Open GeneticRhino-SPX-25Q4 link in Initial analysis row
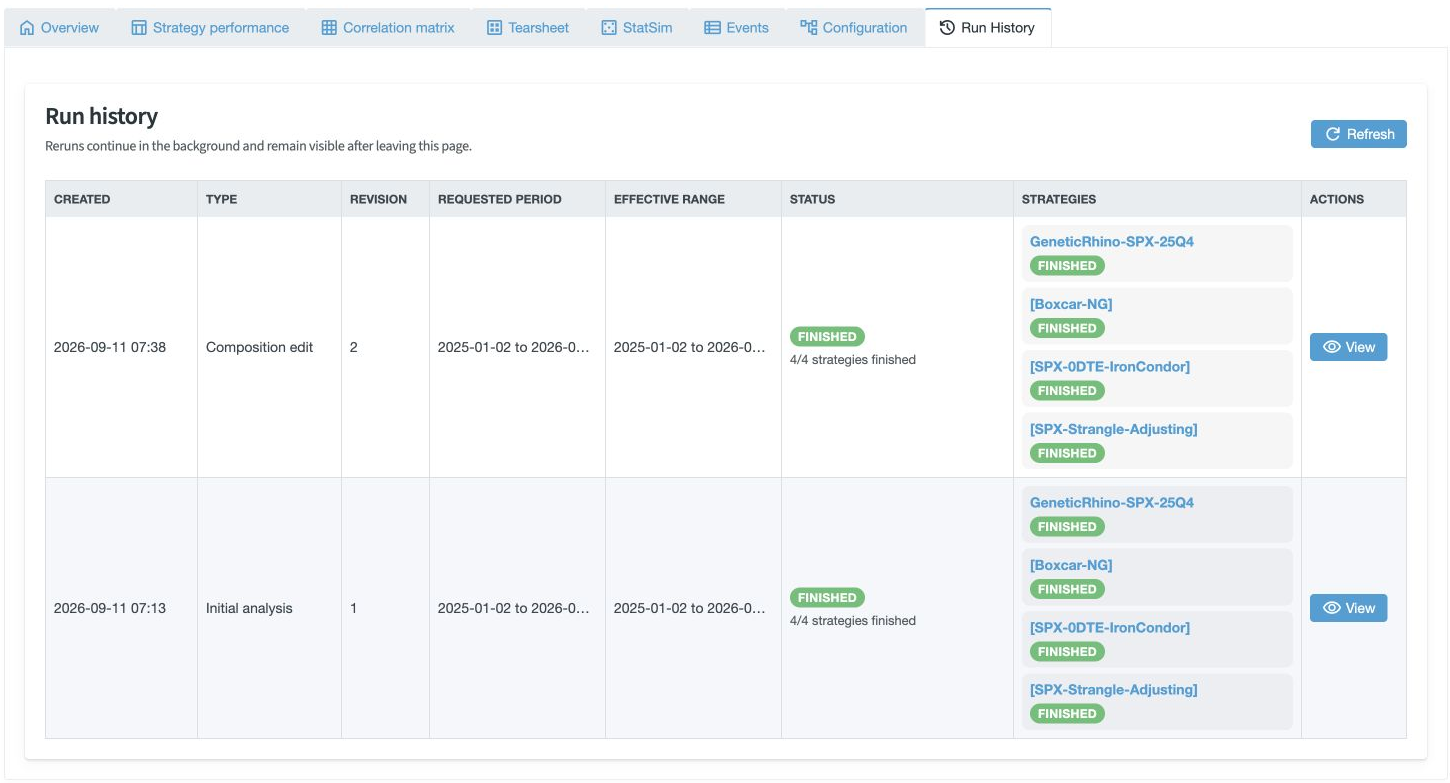Screen dimensions: 1450x783 point(1111,502)
